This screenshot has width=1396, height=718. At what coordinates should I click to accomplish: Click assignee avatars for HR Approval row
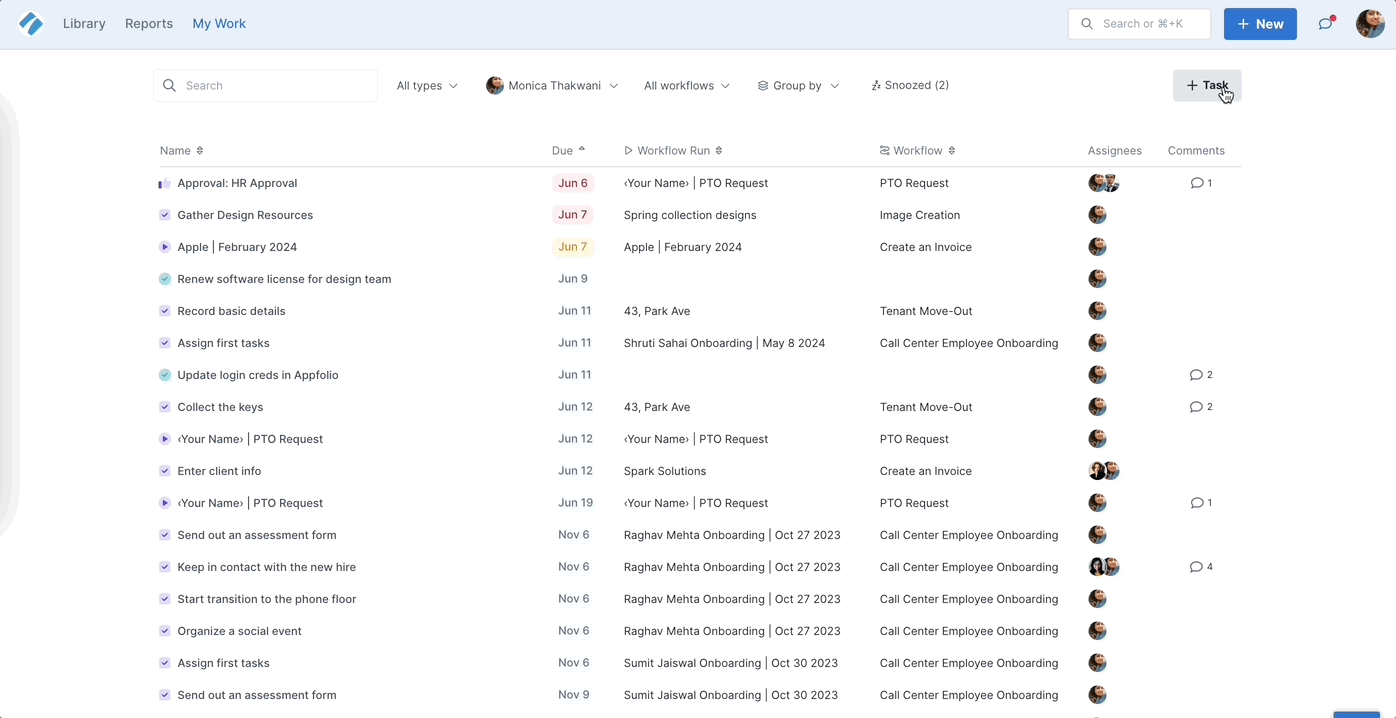[1103, 183]
